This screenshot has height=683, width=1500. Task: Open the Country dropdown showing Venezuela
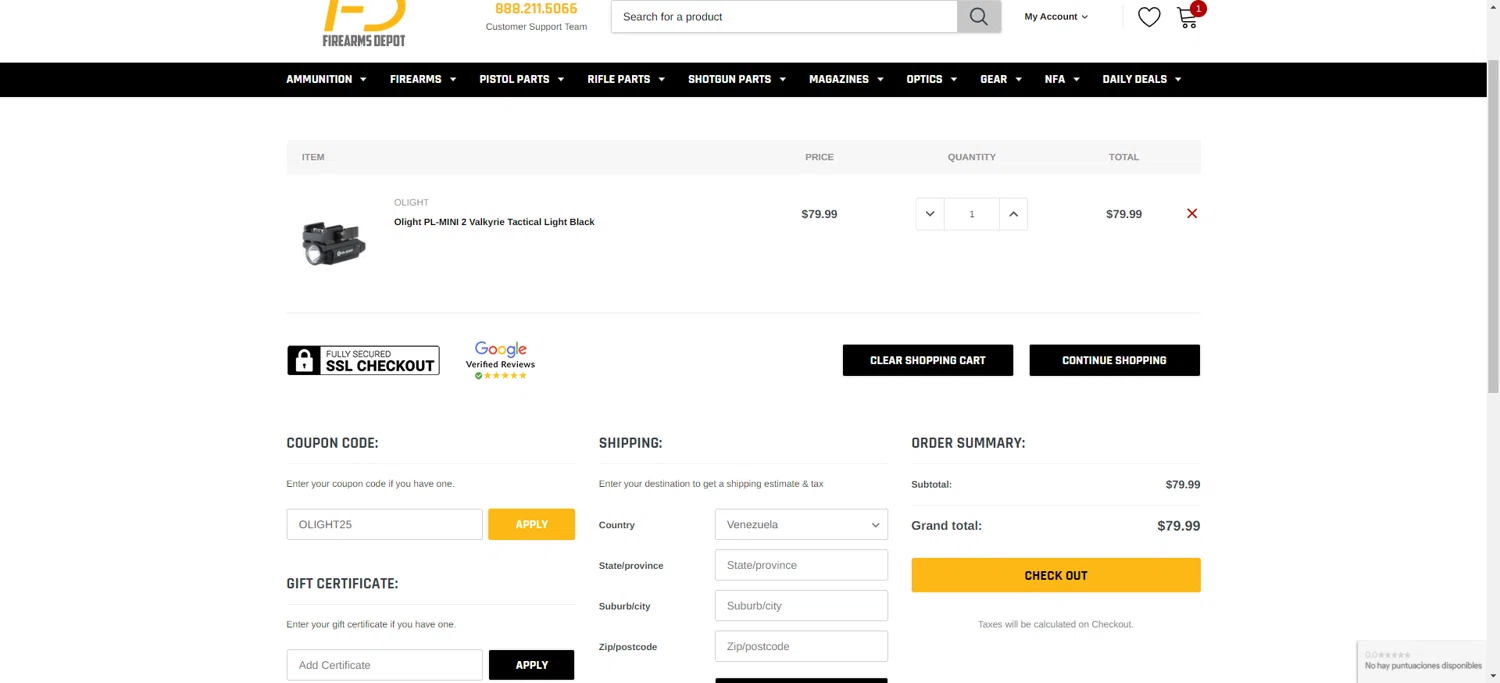[801, 524]
